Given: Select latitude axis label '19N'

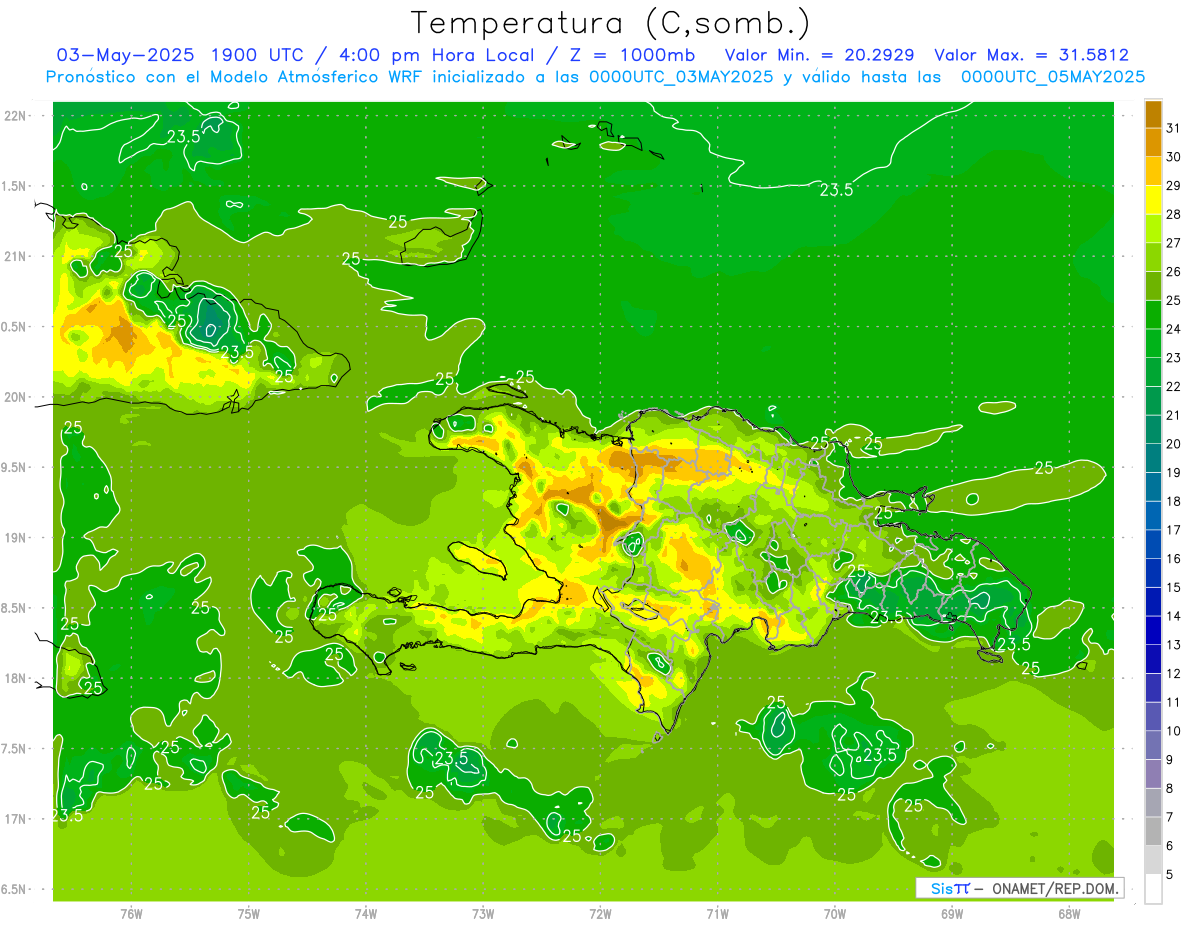Looking at the screenshot, I should 16,538.
